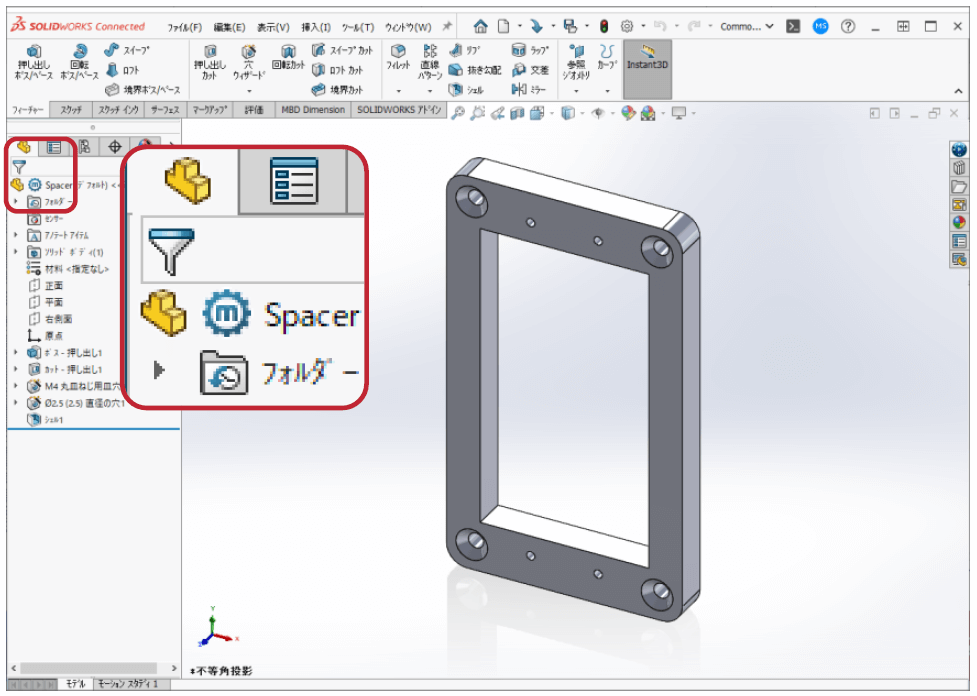This screenshot has height=696, width=977.
Task: Open the Help question mark icon
Action: point(847,26)
